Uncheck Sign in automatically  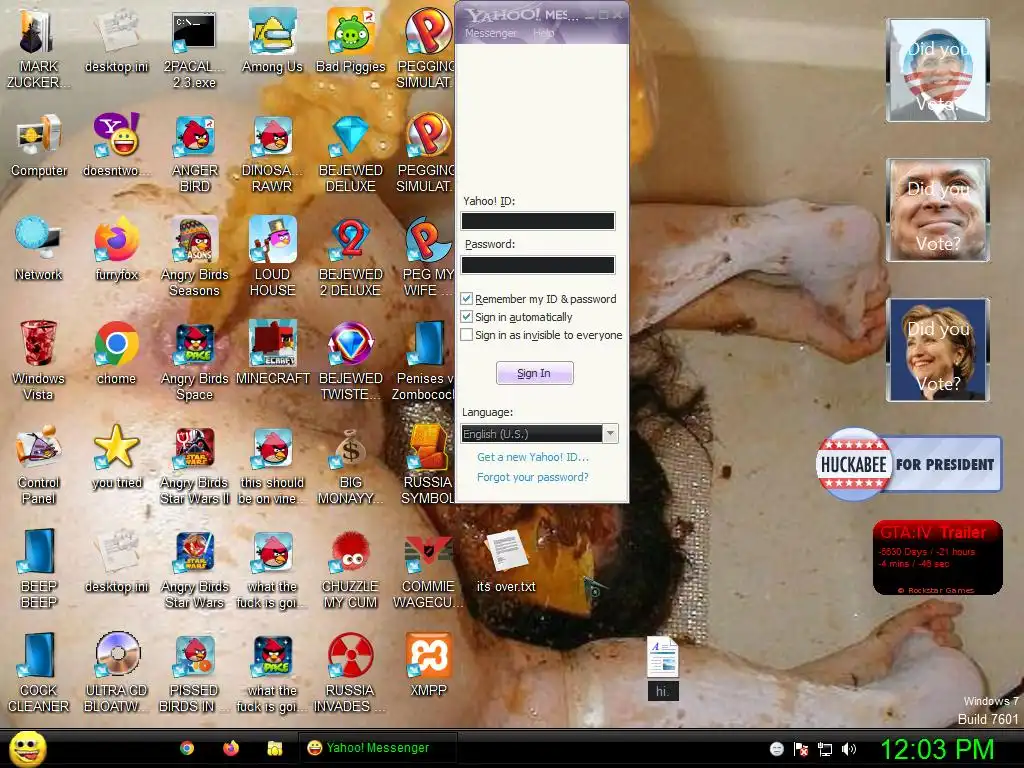pyautogui.click(x=466, y=317)
